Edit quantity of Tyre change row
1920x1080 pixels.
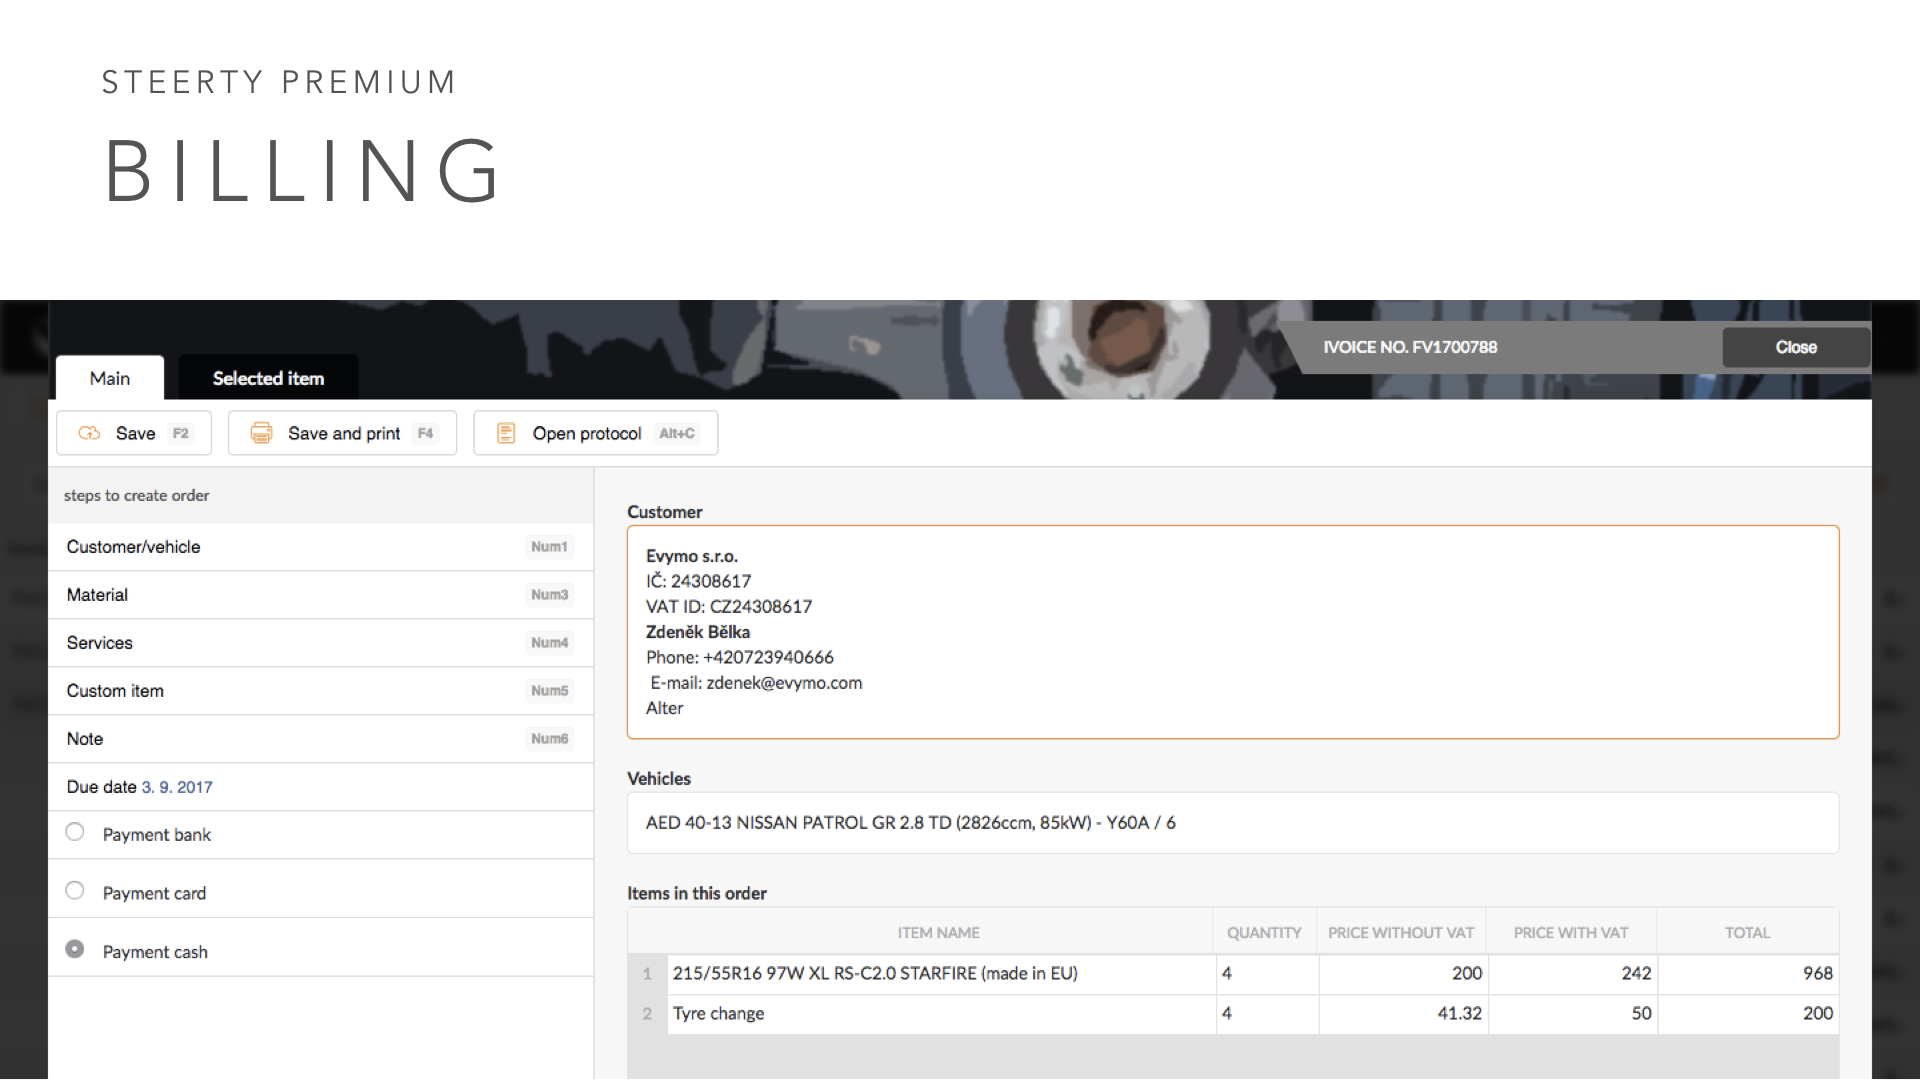1265,1013
